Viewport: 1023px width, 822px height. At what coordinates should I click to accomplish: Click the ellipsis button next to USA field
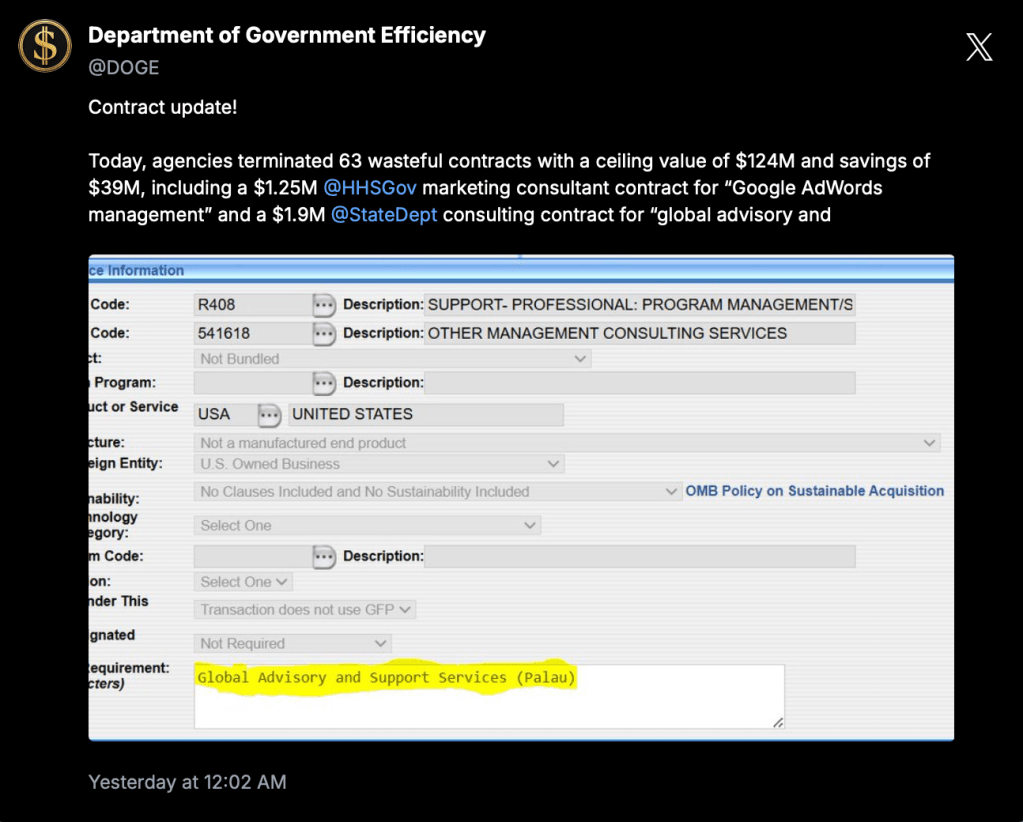pyautogui.click(x=269, y=415)
